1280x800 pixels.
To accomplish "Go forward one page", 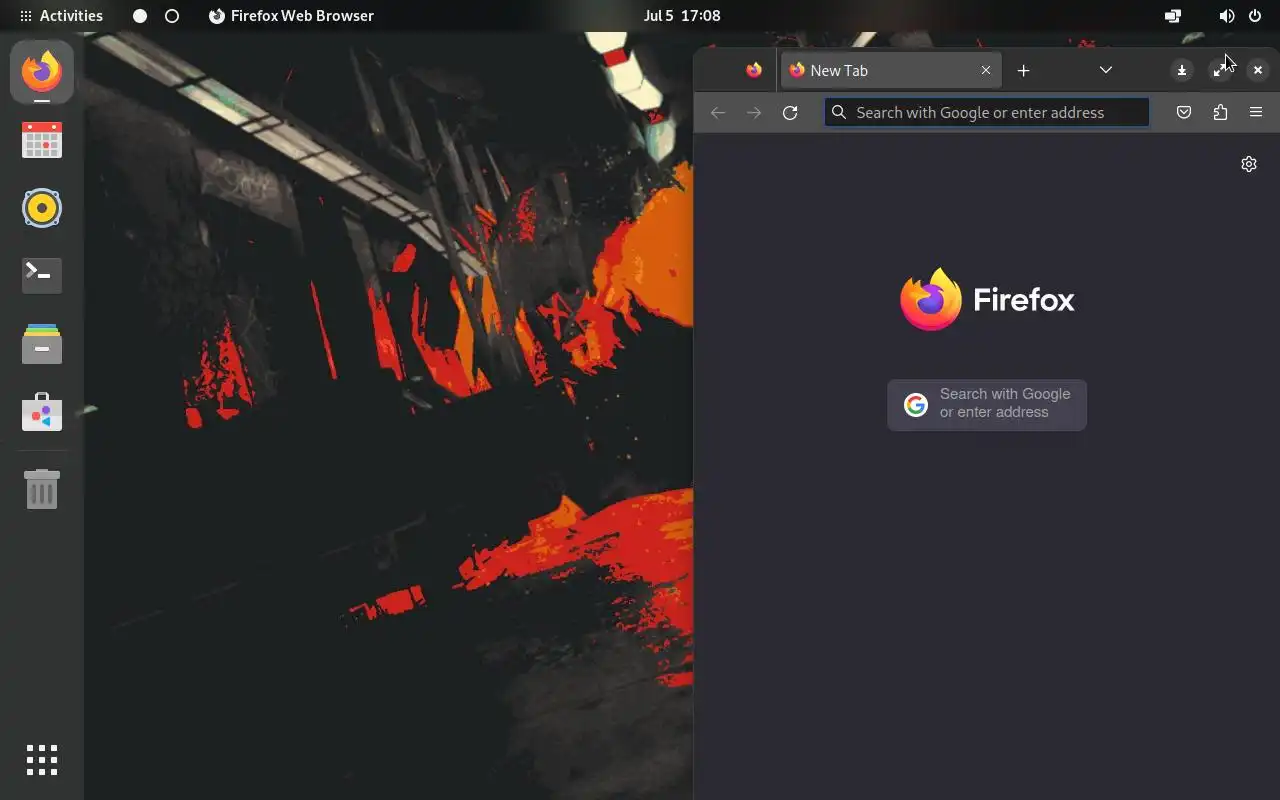I will 754,112.
